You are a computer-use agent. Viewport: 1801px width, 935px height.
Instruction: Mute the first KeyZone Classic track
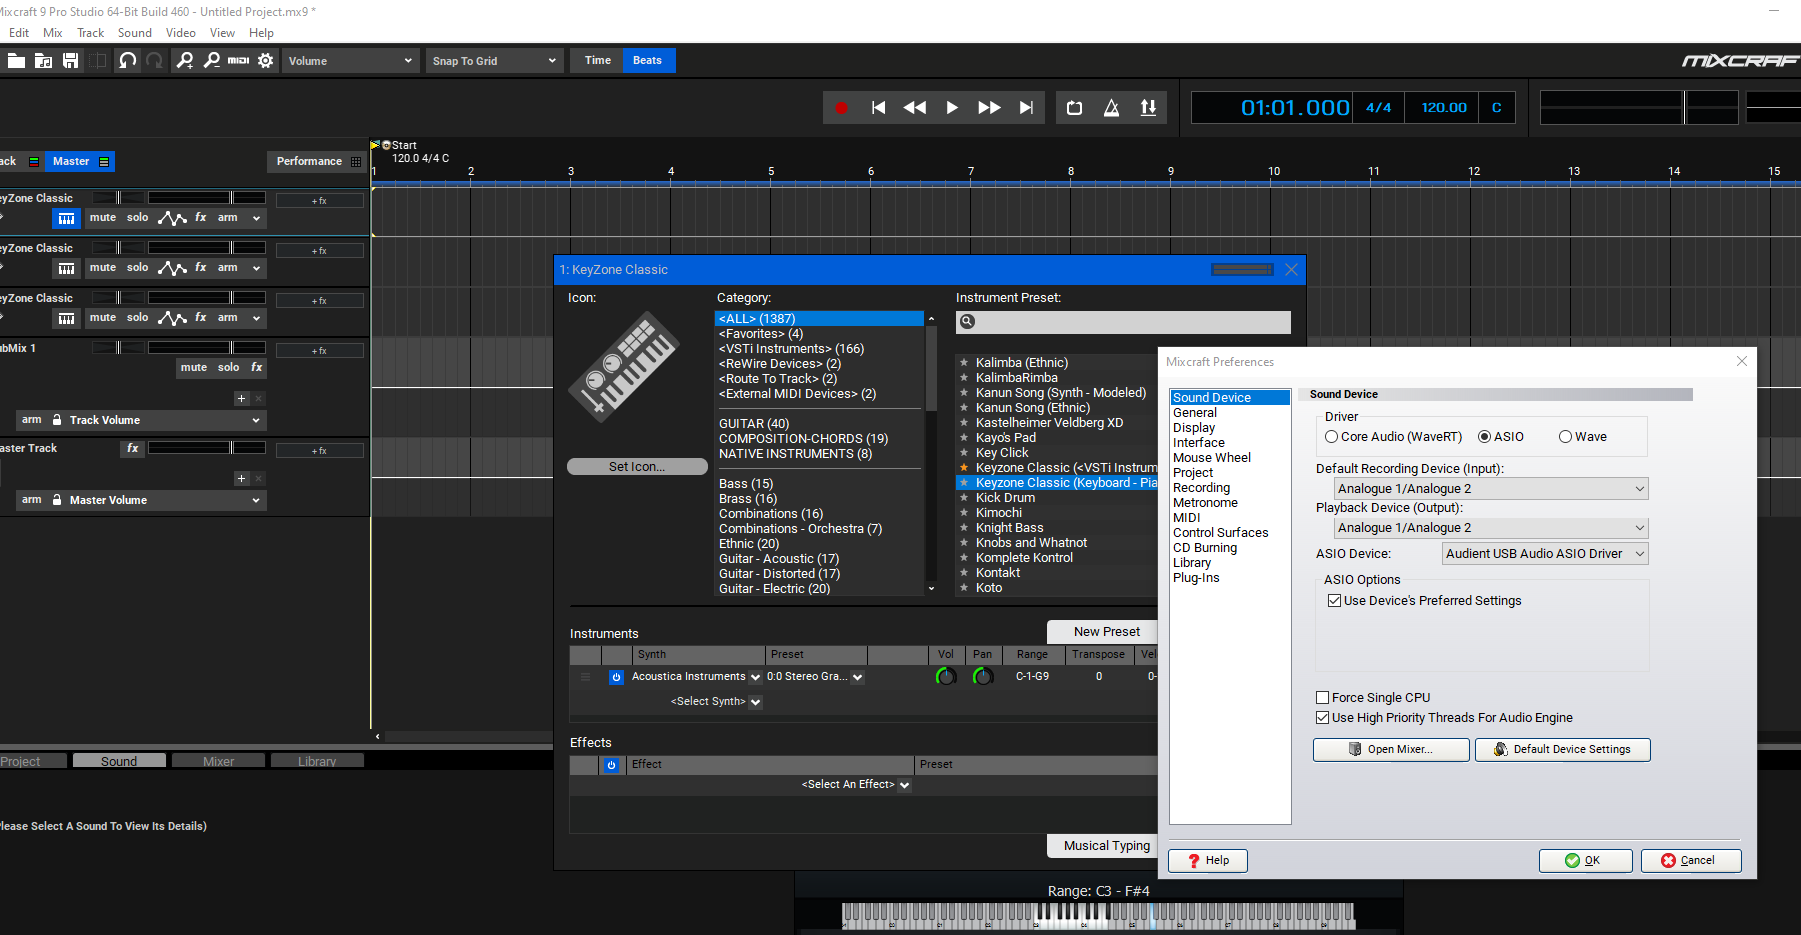click(x=103, y=218)
